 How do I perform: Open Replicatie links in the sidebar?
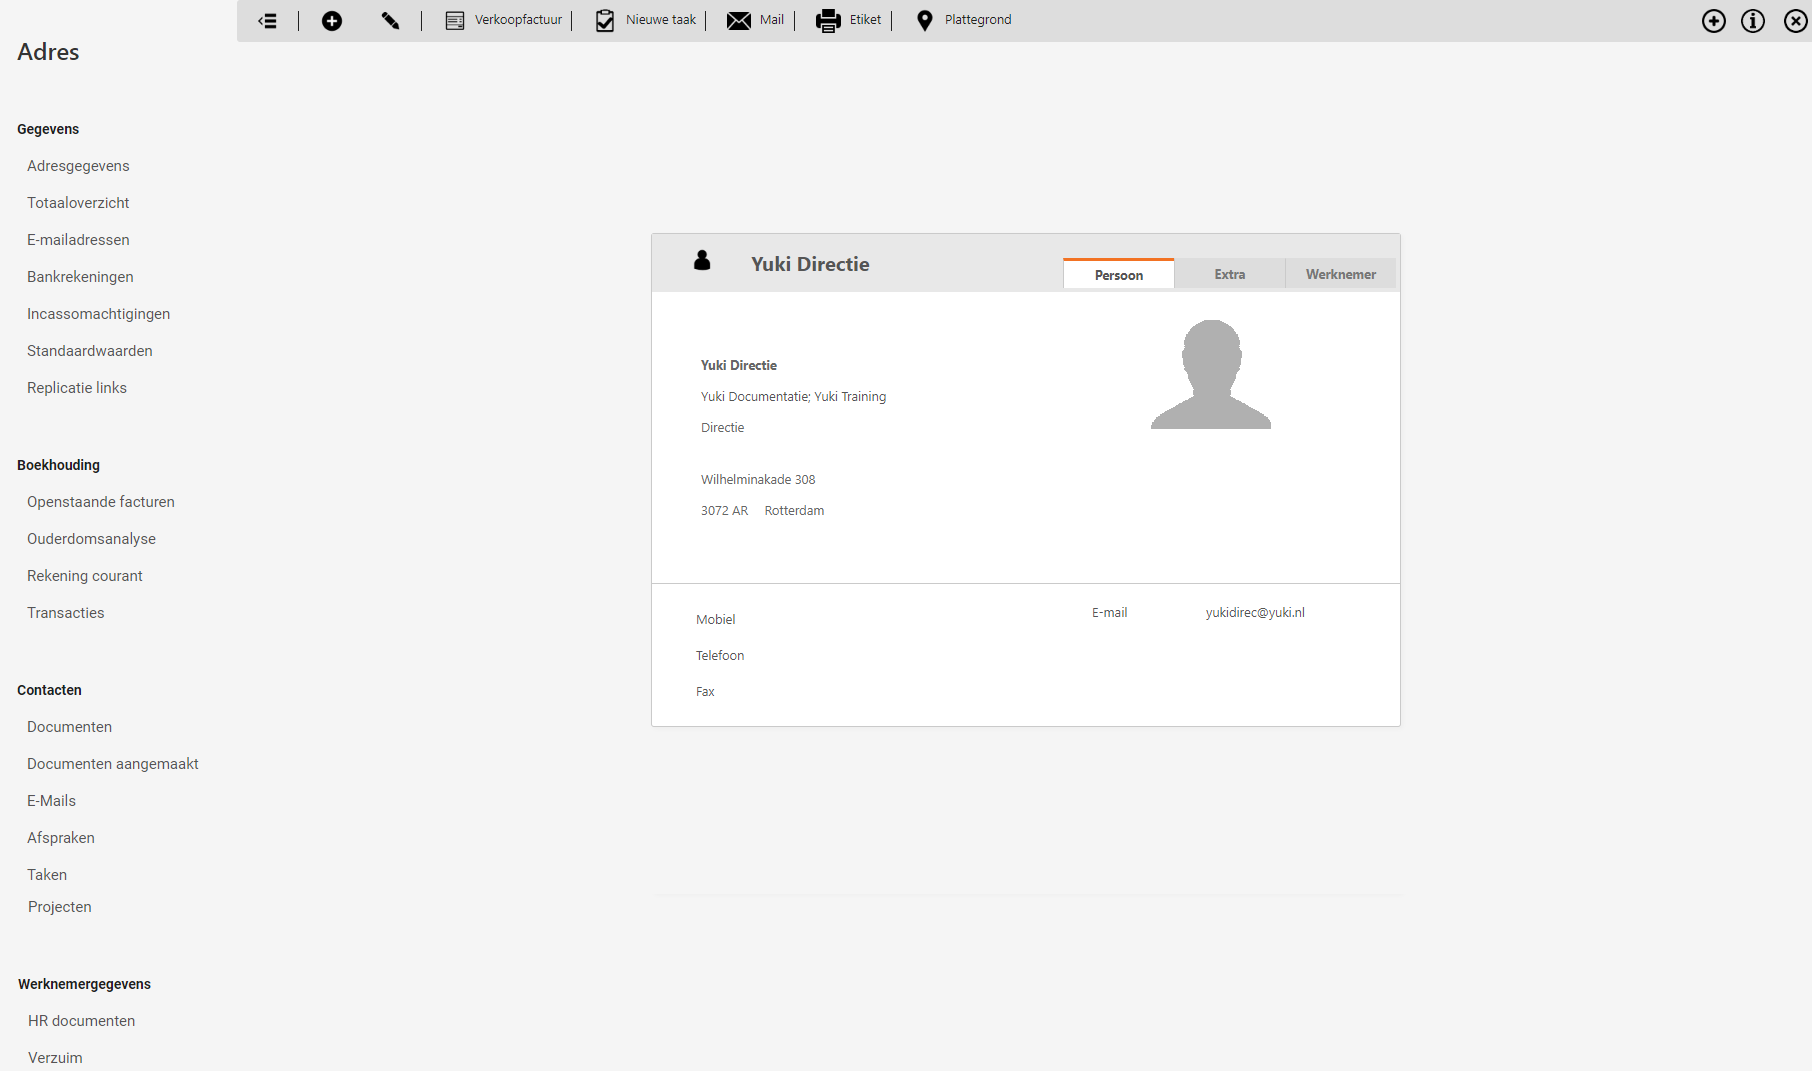77,388
